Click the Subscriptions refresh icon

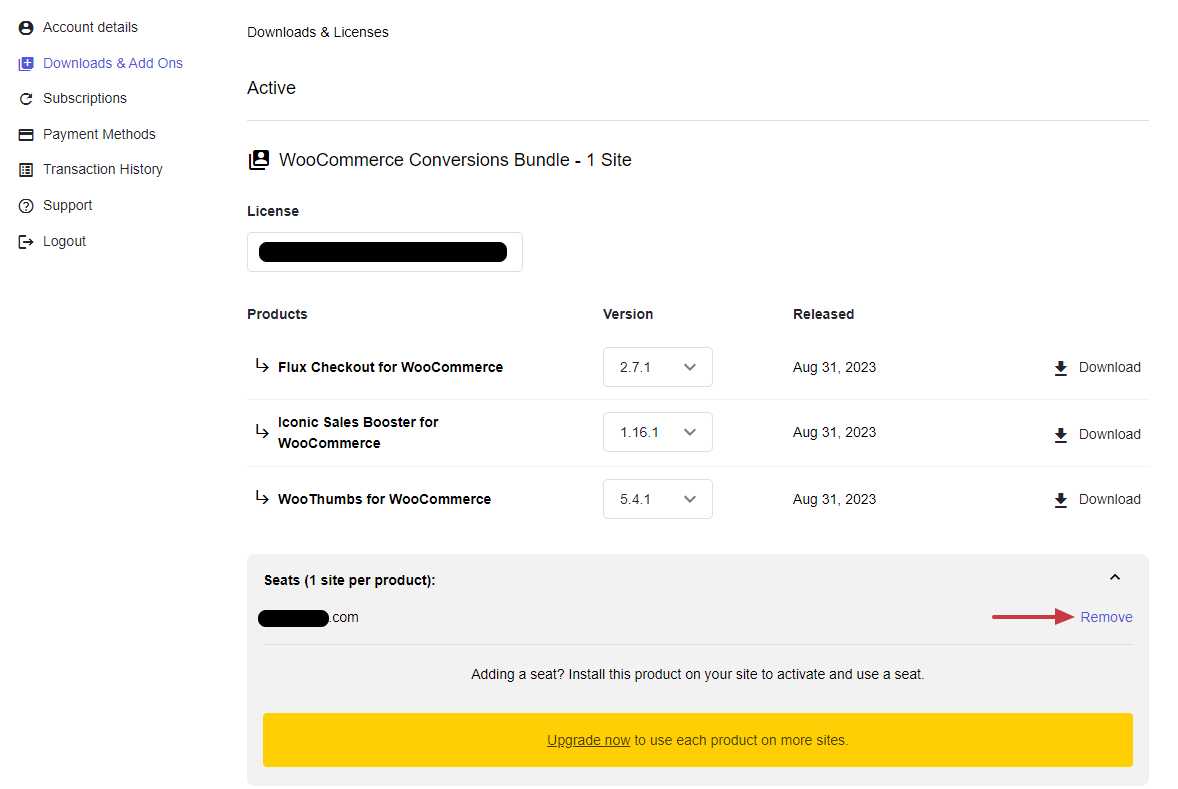click(26, 99)
